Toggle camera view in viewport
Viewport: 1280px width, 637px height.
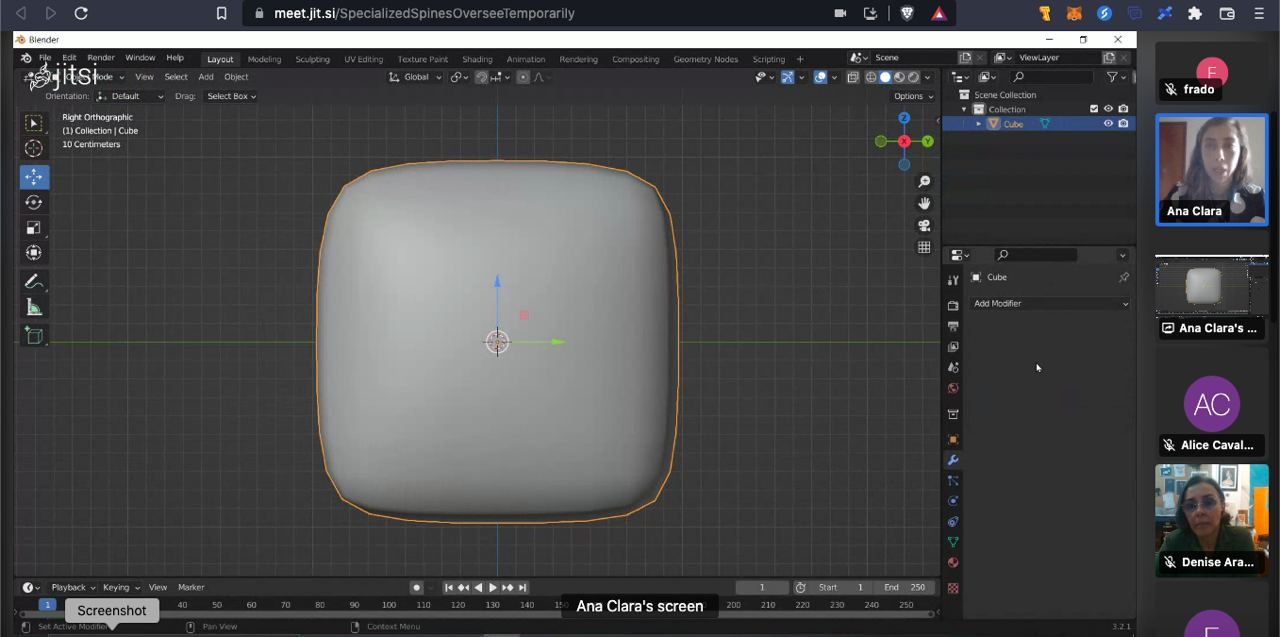(x=924, y=225)
